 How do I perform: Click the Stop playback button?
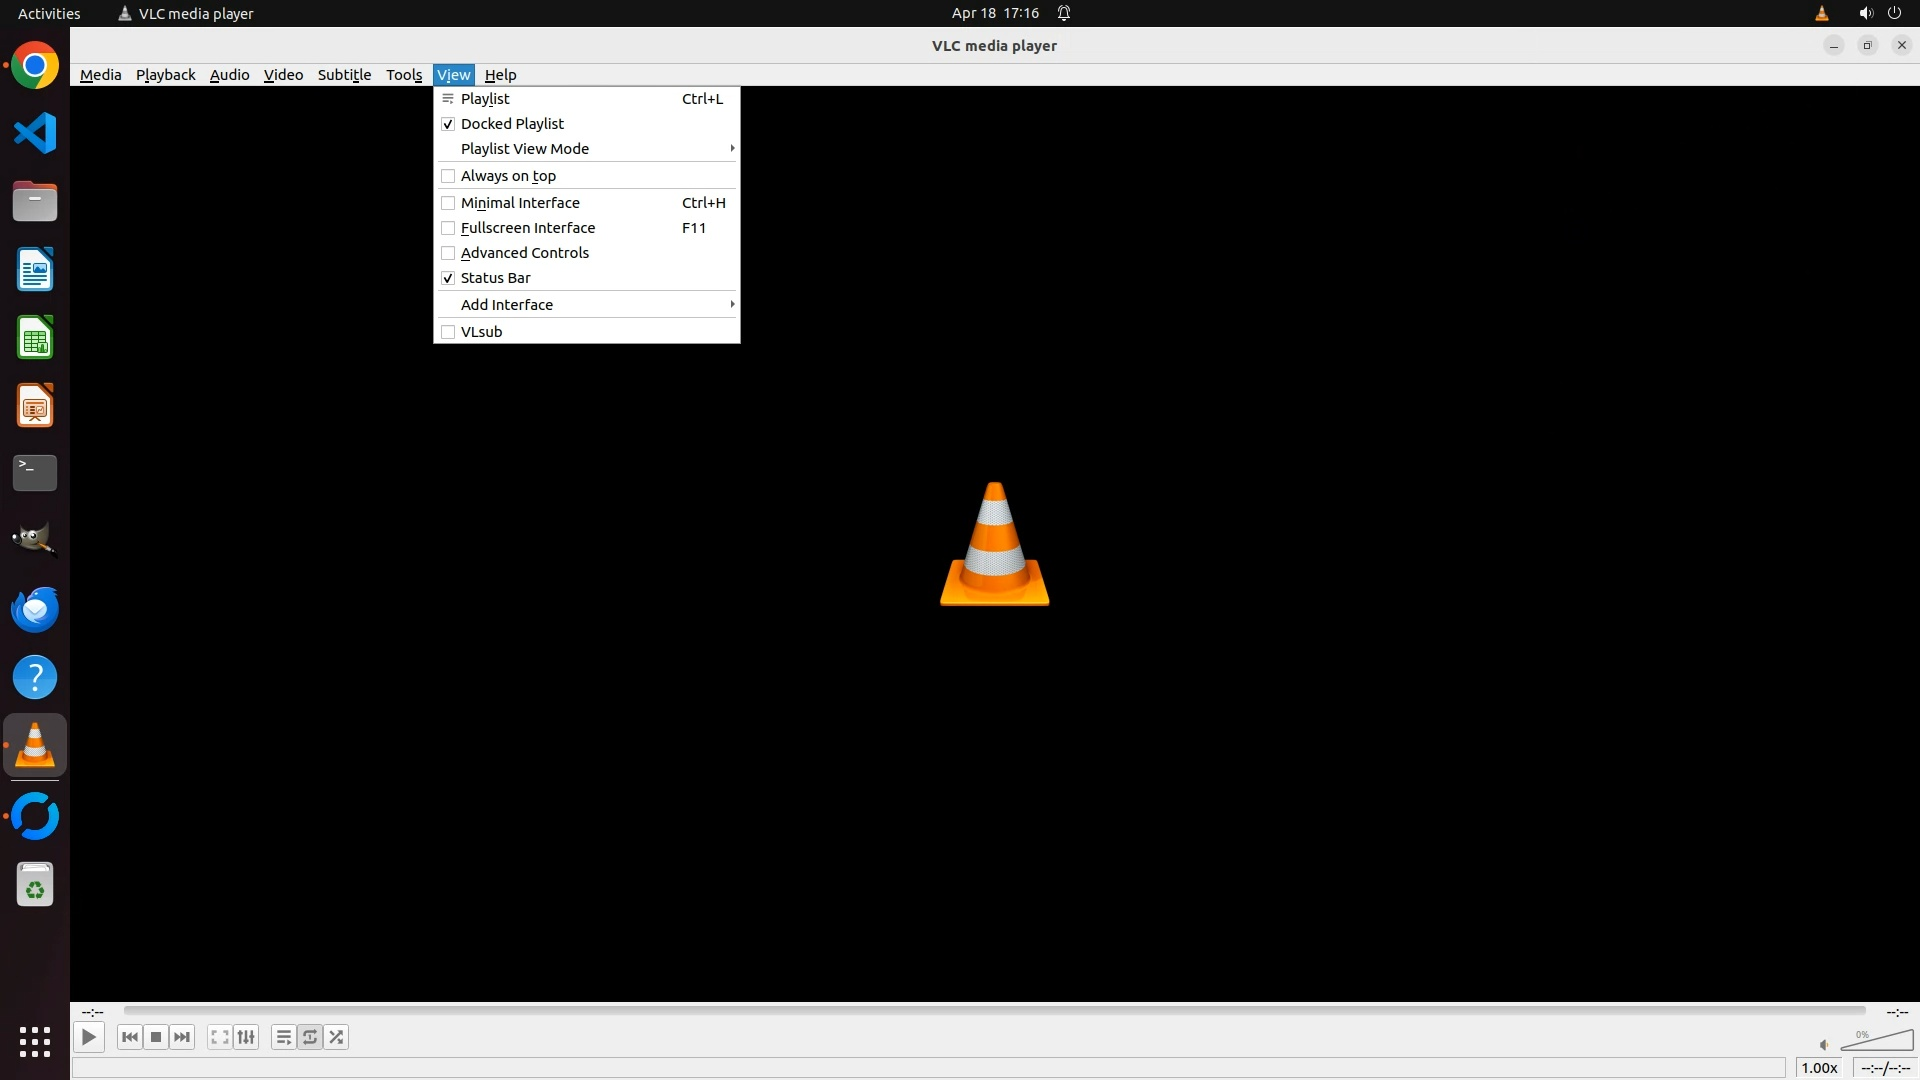tap(156, 1037)
